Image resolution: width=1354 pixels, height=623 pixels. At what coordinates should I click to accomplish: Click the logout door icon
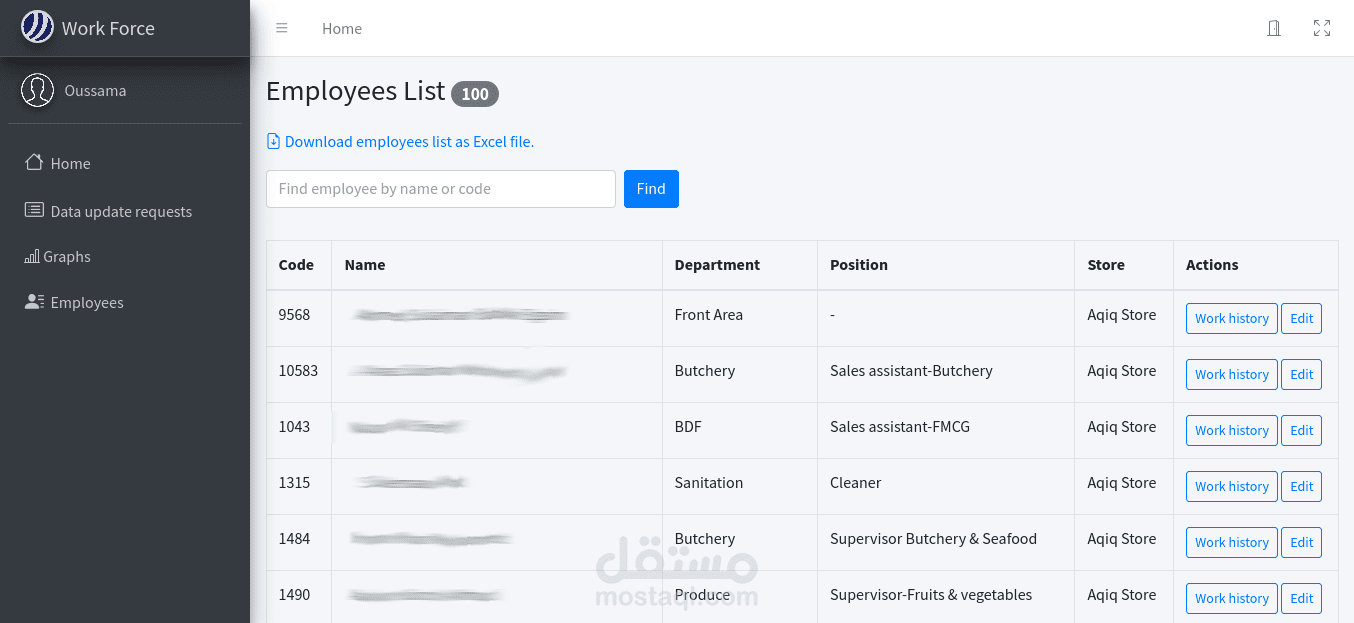coord(1274,28)
